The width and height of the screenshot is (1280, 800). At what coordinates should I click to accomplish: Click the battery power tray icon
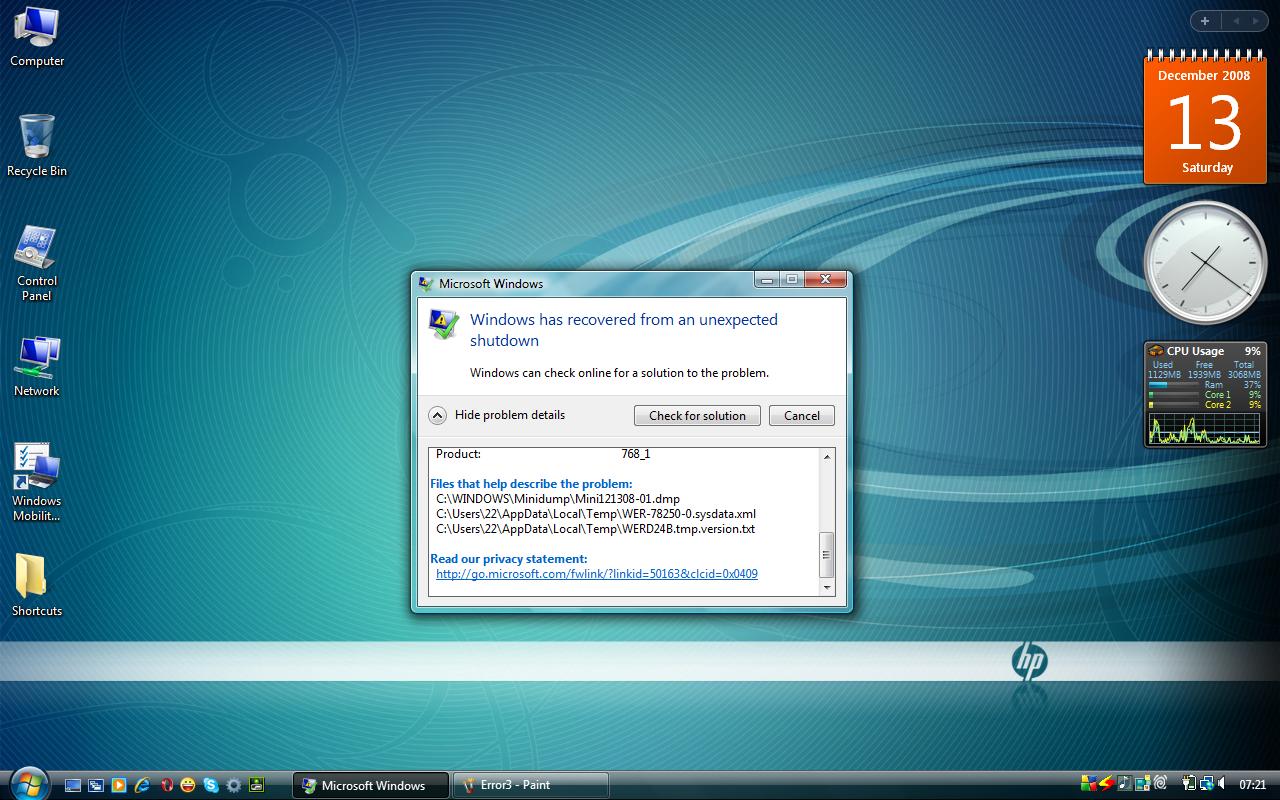tap(1189, 783)
